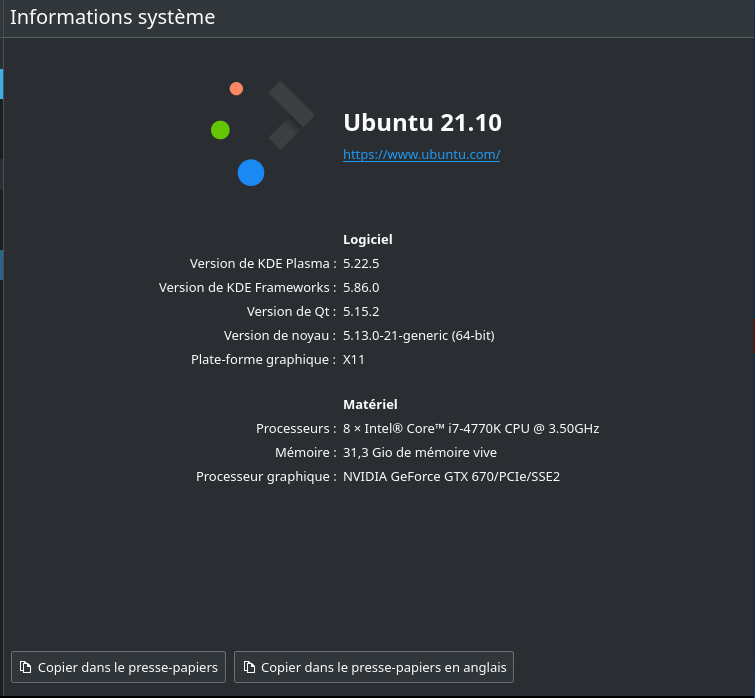Click the "31,3 Gio de mémoire vive" value
This screenshot has width=755, height=698.
419,452
